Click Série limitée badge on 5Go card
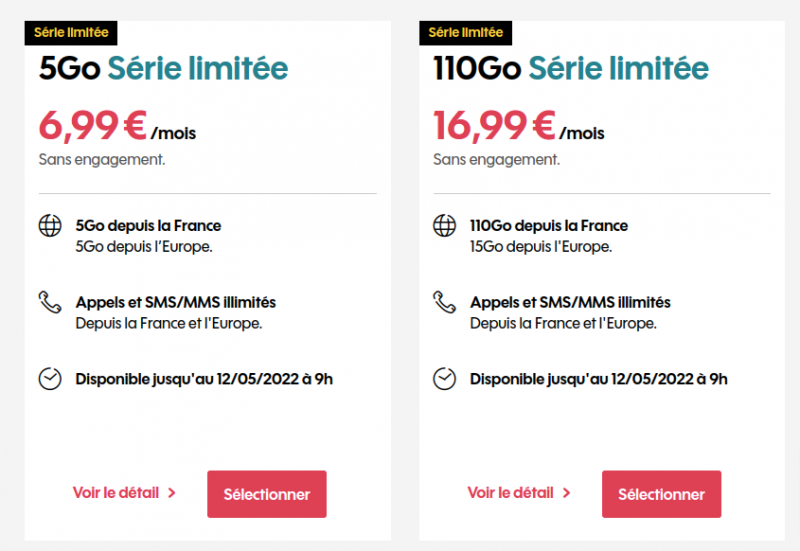Viewport: 800px width, 551px height. [x=71, y=32]
